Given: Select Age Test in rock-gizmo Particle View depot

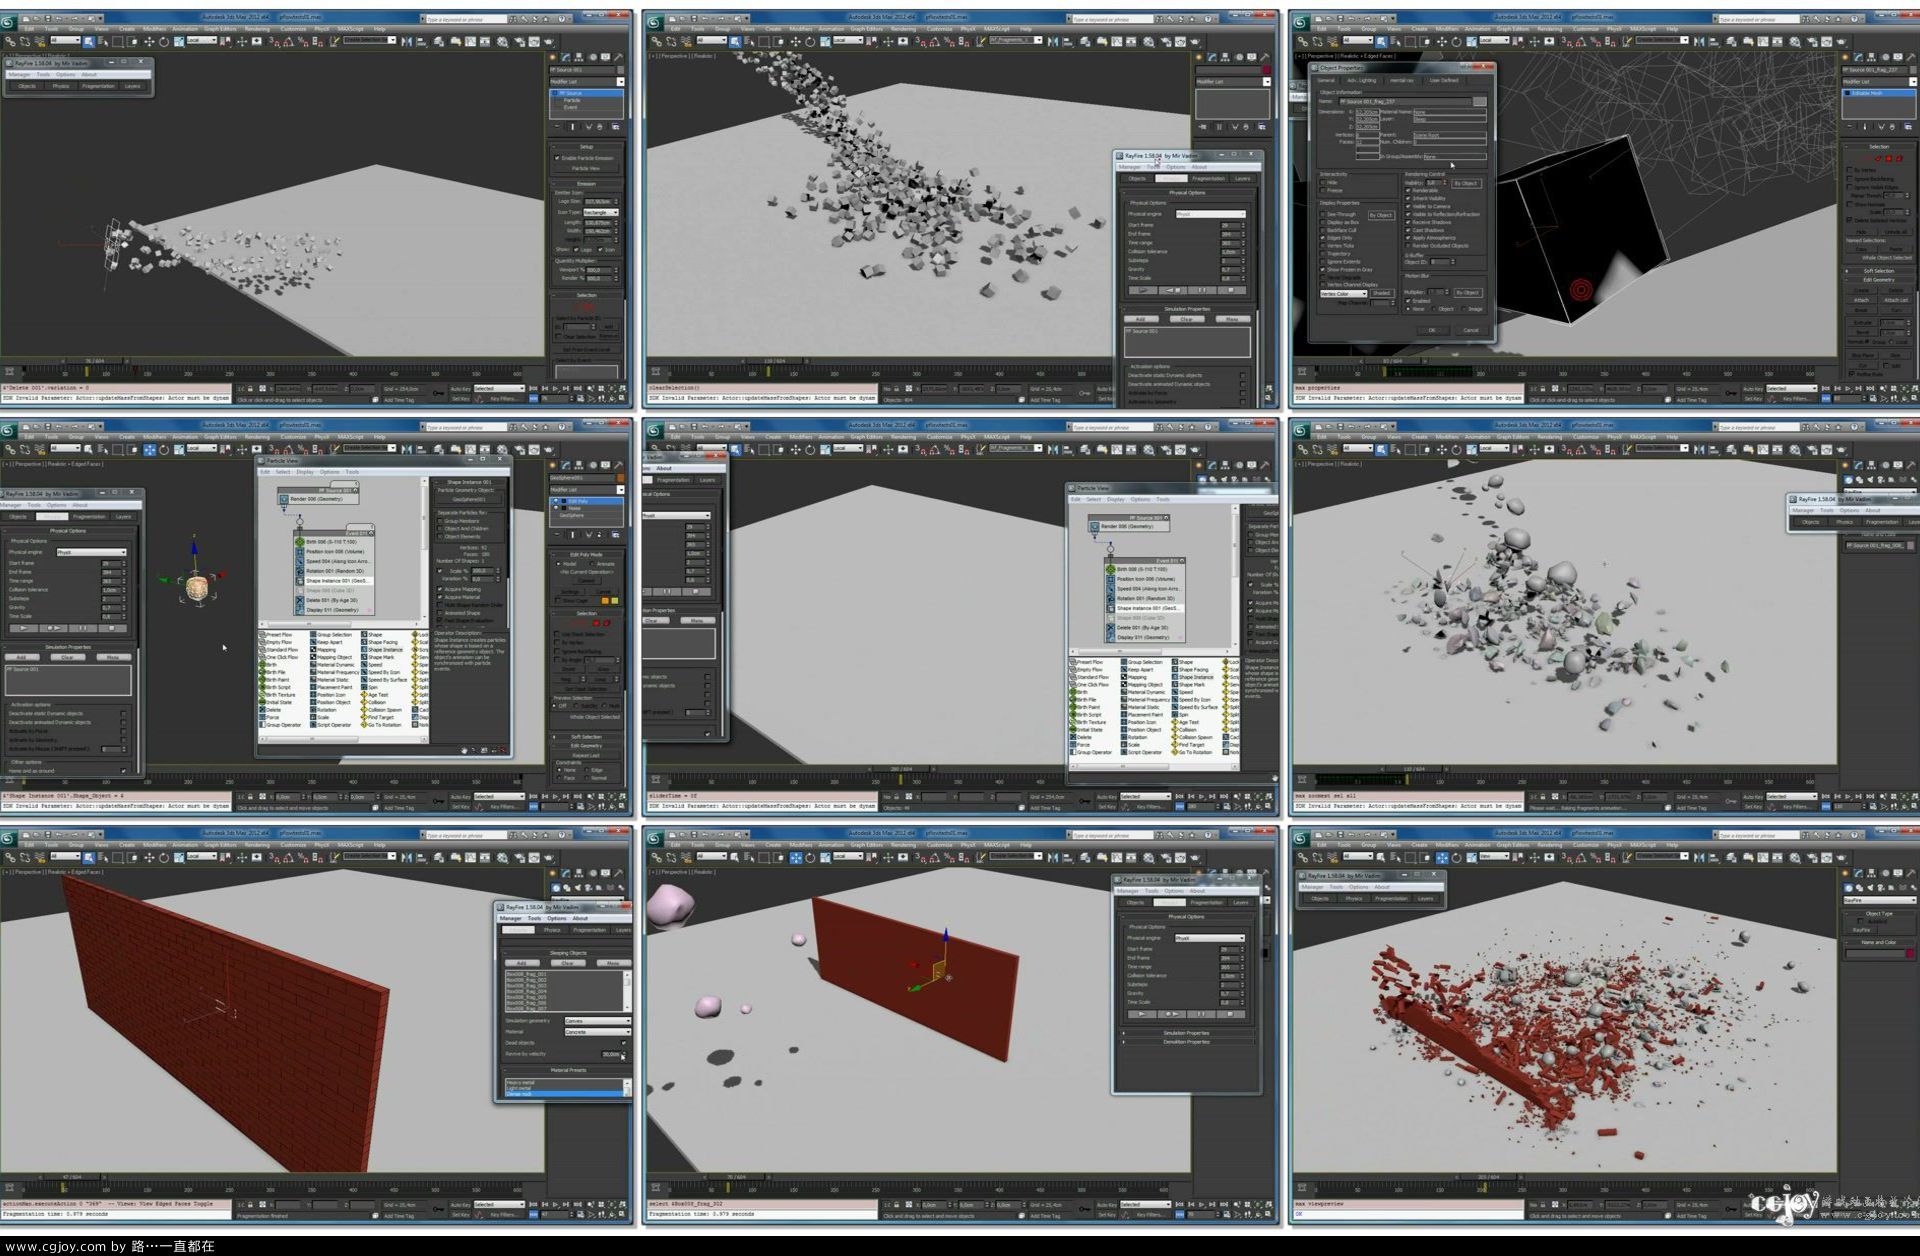Looking at the screenshot, I should click(x=374, y=695).
